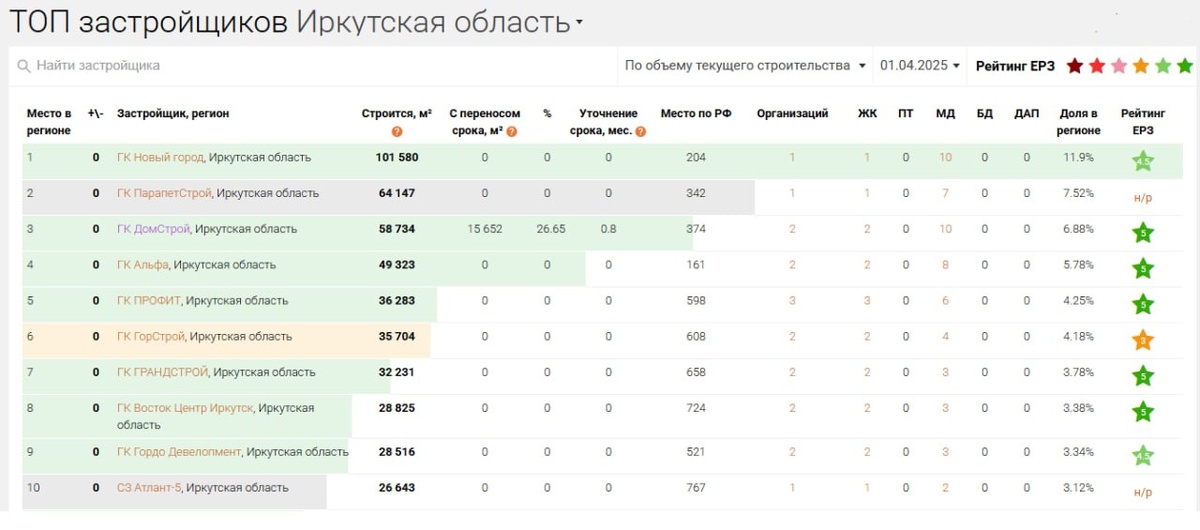Click info icon next to "С переносом срока, м²"
Viewport: 1200px width, 530px height.
pos(513,132)
